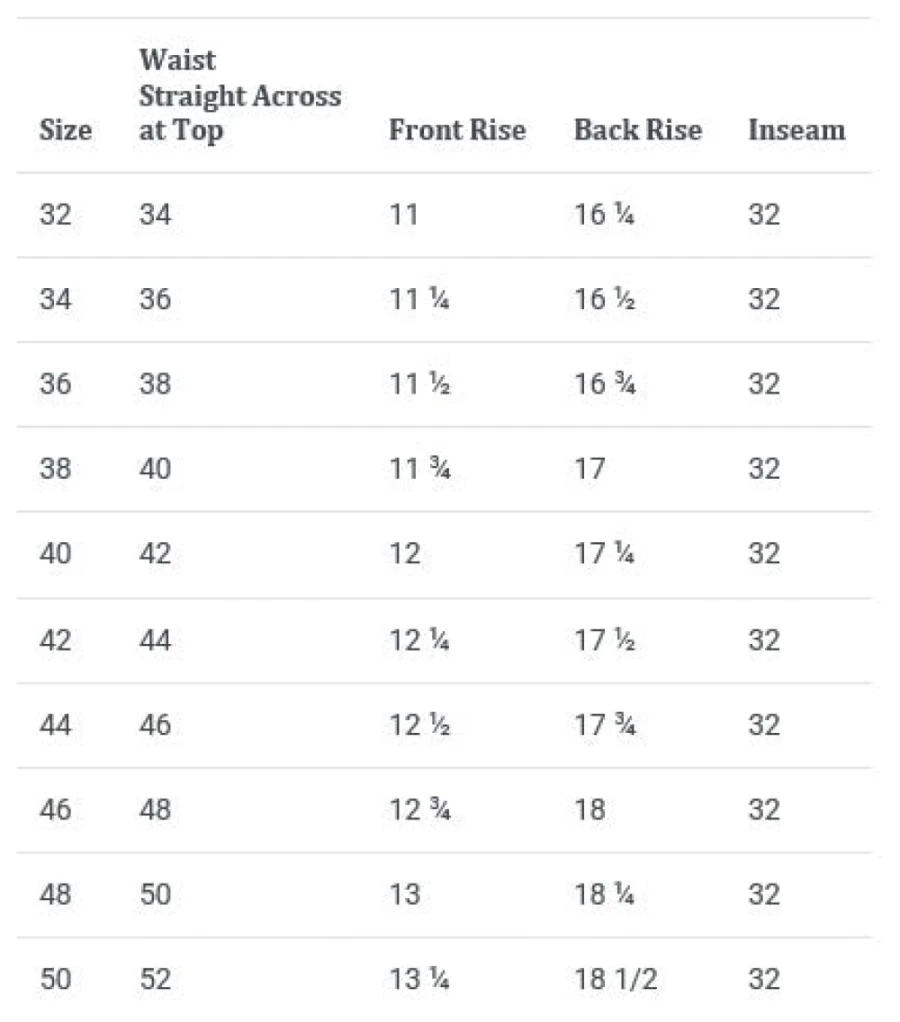Click front rise 12 ¼ for size 42
Viewport: 900px width, 1022px height.
(x=420, y=640)
